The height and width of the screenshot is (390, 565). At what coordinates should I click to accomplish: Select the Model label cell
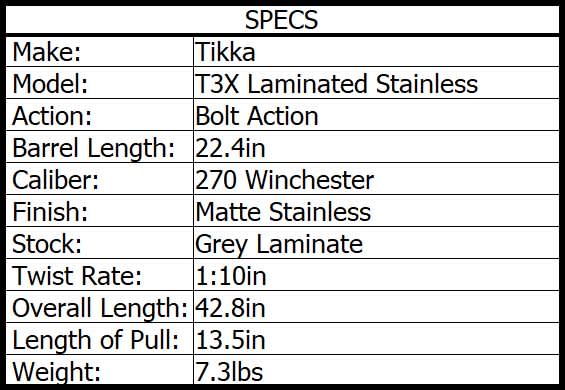(x=99, y=83)
